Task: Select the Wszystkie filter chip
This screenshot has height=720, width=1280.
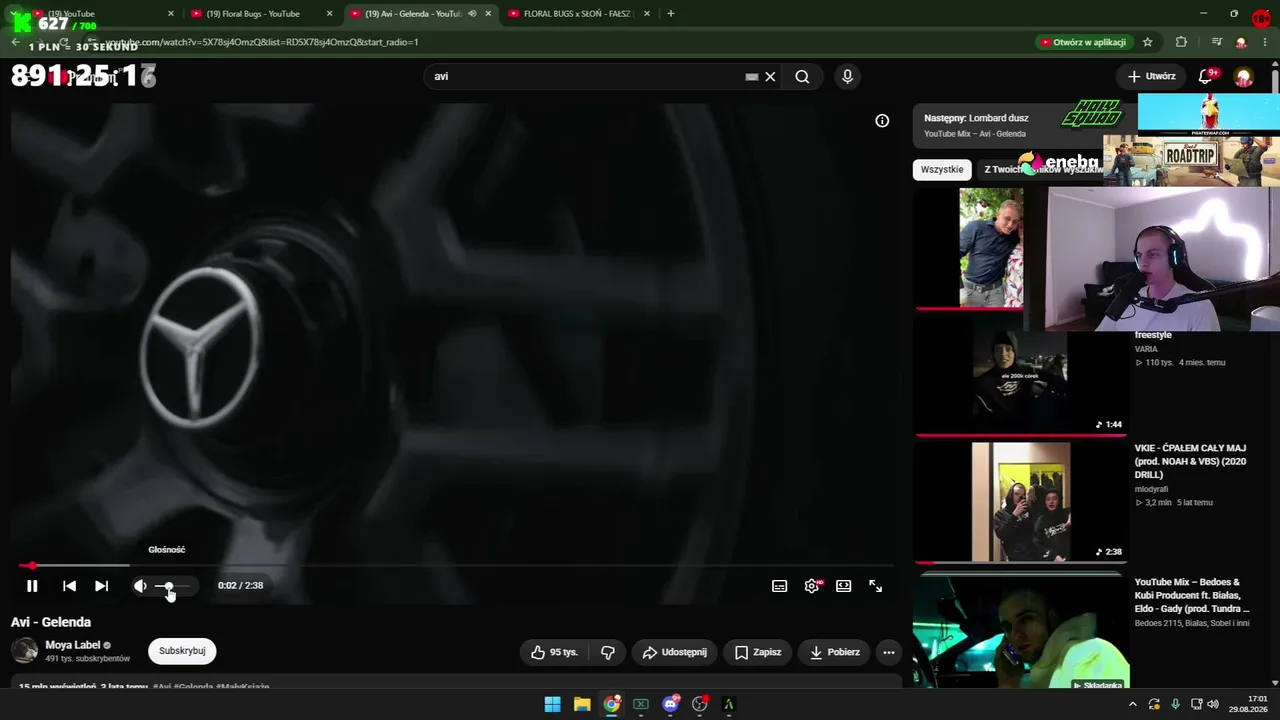Action: click(942, 170)
